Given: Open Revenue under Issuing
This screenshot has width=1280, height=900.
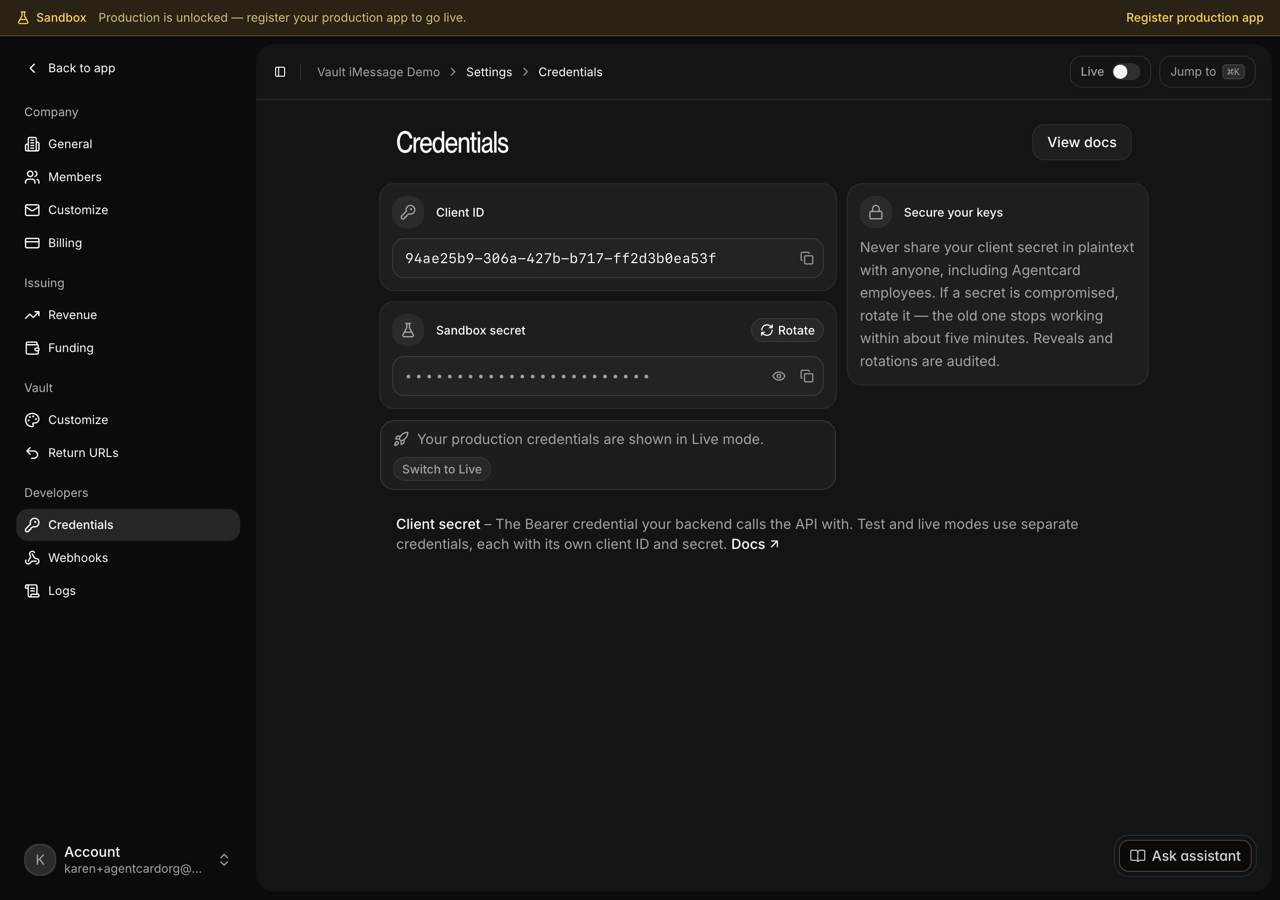Looking at the screenshot, I should (128, 315).
